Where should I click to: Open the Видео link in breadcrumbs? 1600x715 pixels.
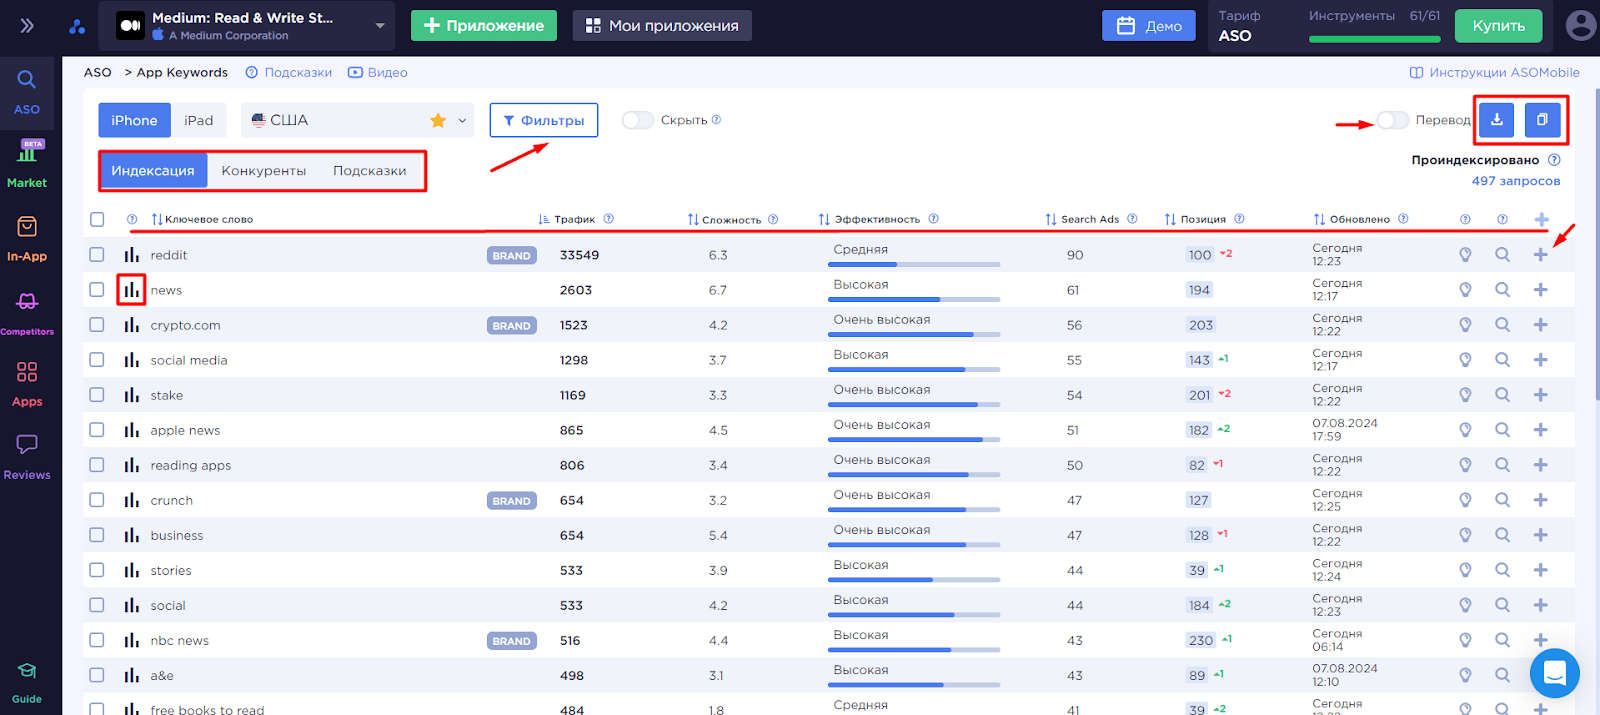click(x=378, y=72)
